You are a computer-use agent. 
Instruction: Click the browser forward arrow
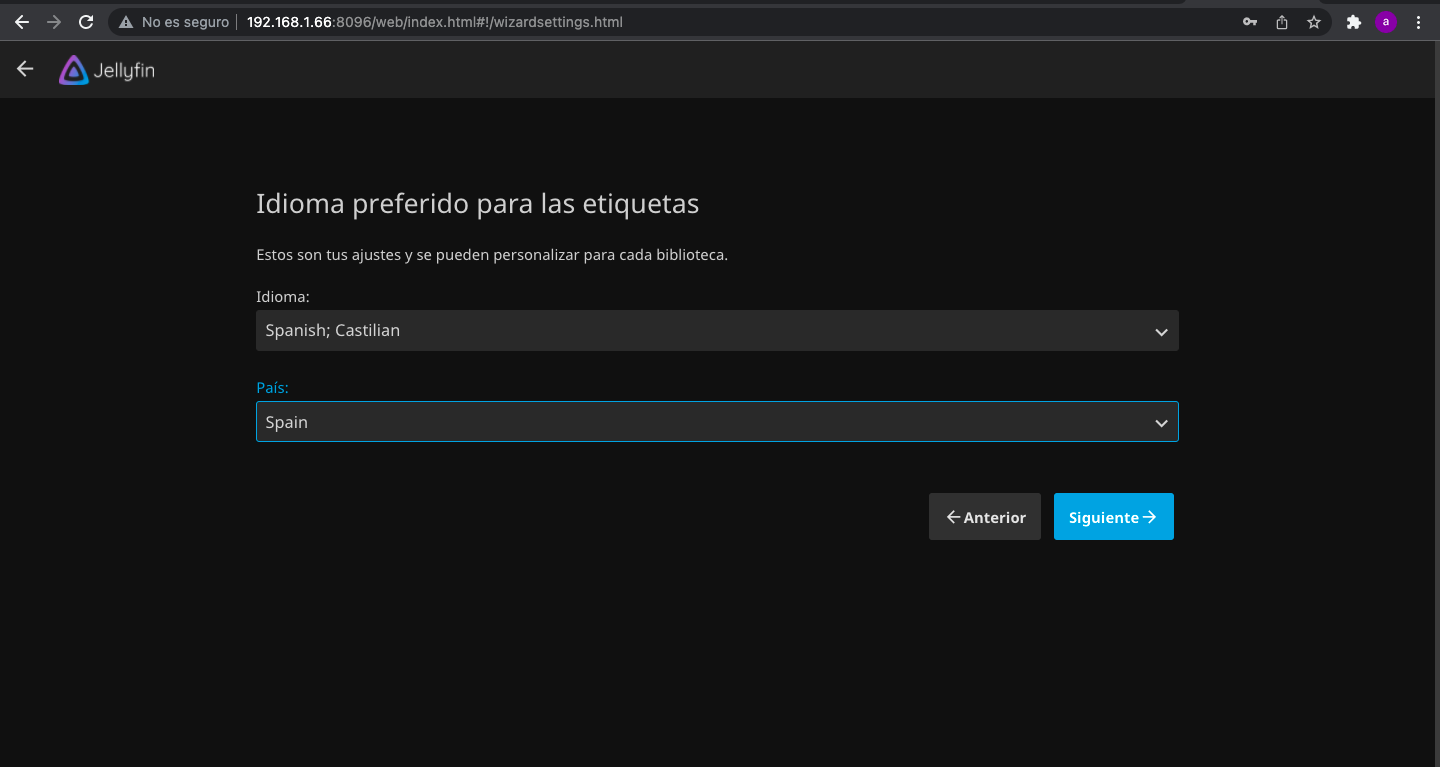(x=54, y=22)
